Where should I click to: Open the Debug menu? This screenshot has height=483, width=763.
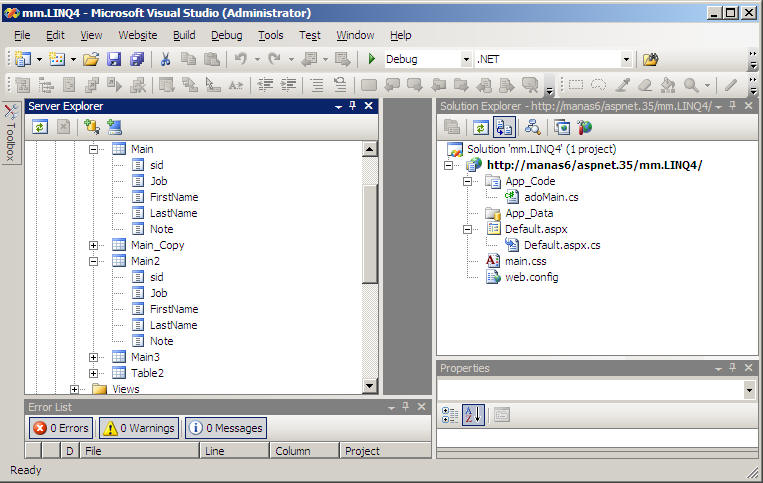pos(226,35)
